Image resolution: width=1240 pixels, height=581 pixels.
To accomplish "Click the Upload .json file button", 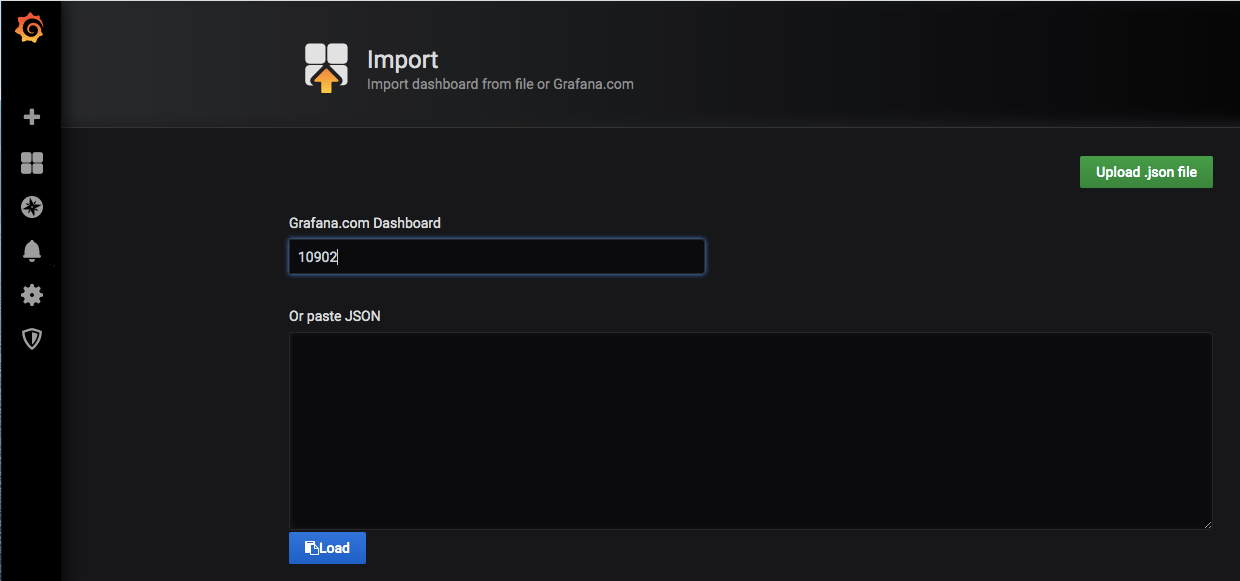I will (x=1146, y=172).
